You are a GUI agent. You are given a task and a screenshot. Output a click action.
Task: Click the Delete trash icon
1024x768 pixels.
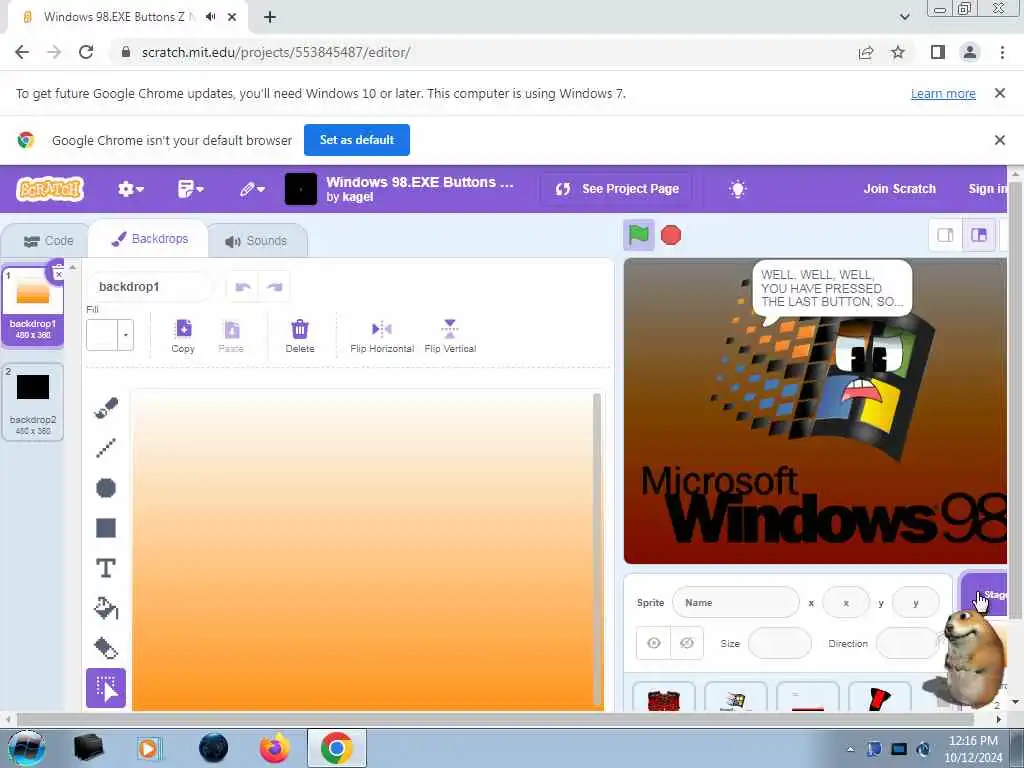(x=300, y=336)
